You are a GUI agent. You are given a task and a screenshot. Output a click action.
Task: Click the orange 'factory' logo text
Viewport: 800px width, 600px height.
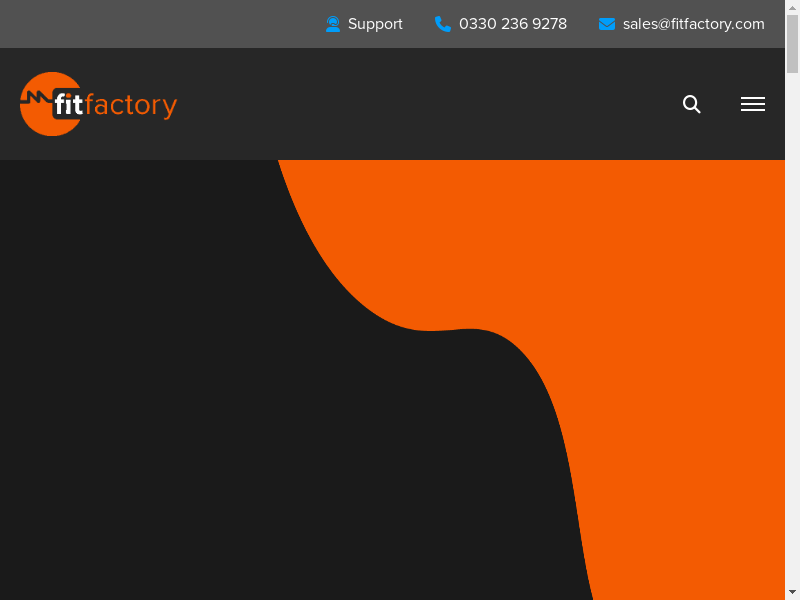[x=131, y=105]
